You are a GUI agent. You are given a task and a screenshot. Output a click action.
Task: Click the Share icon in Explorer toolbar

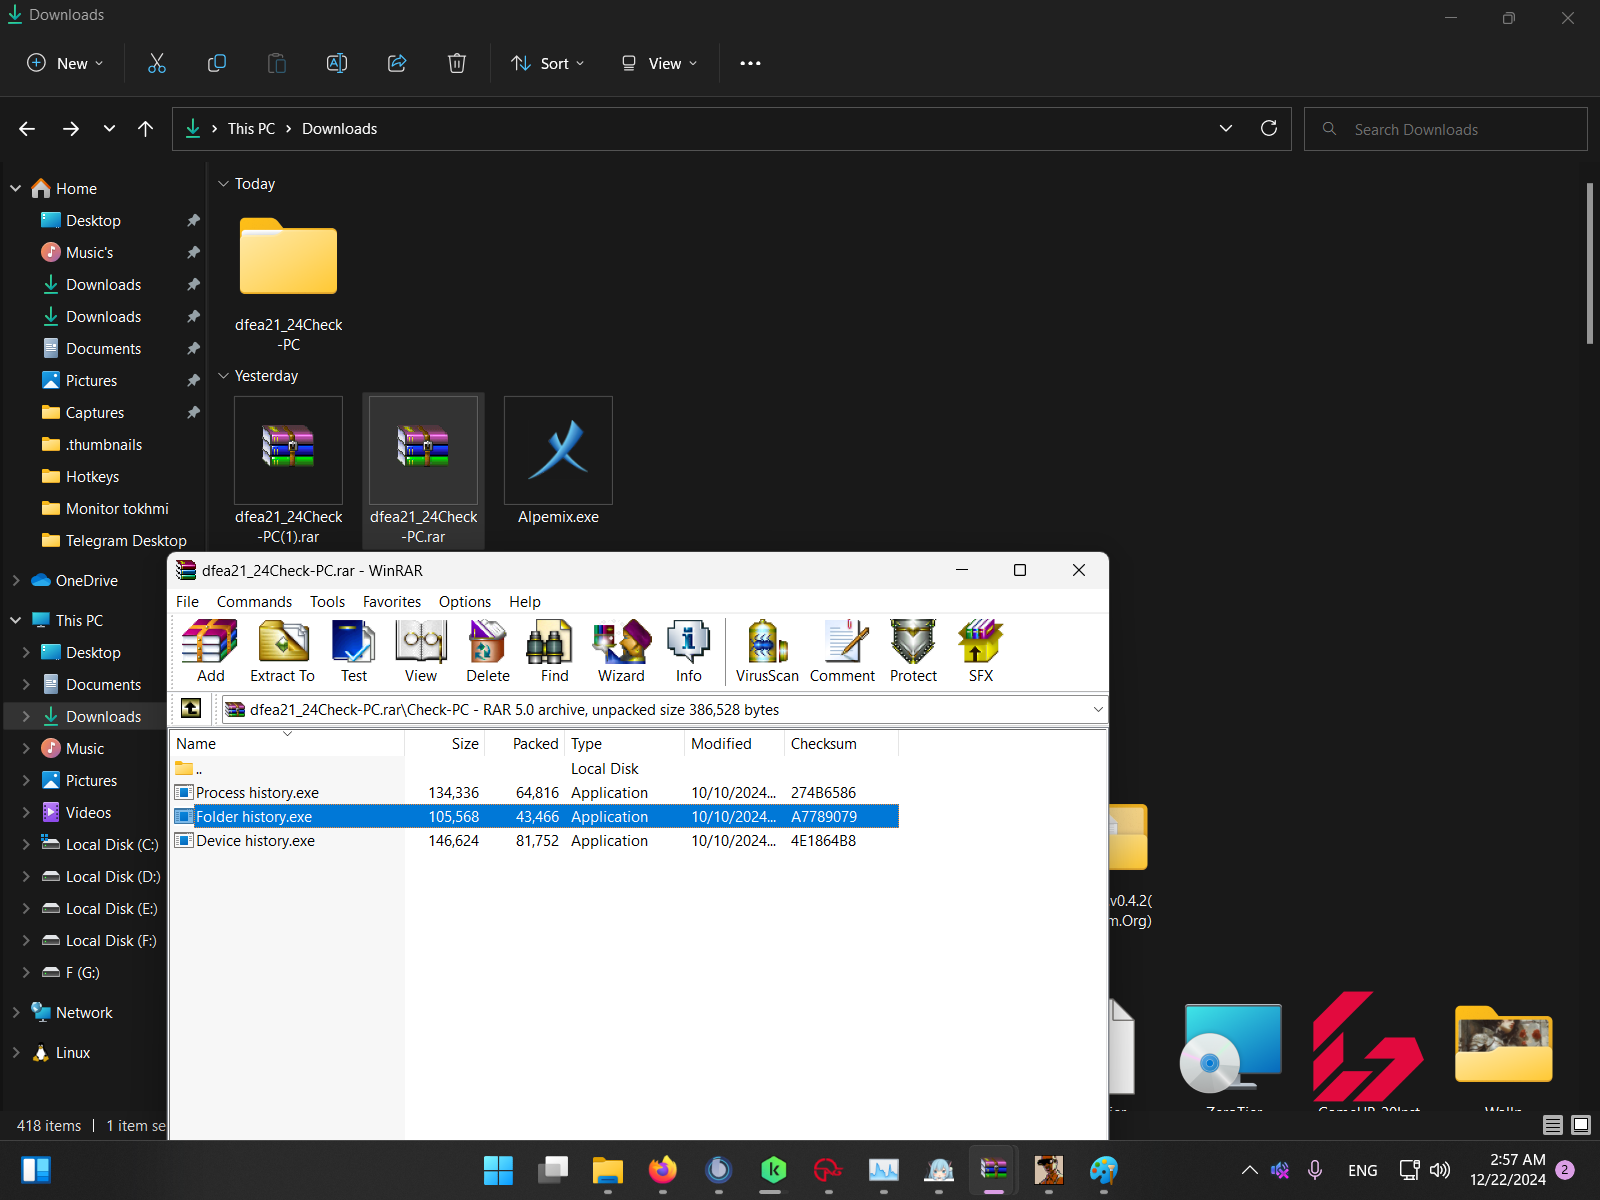397,63
